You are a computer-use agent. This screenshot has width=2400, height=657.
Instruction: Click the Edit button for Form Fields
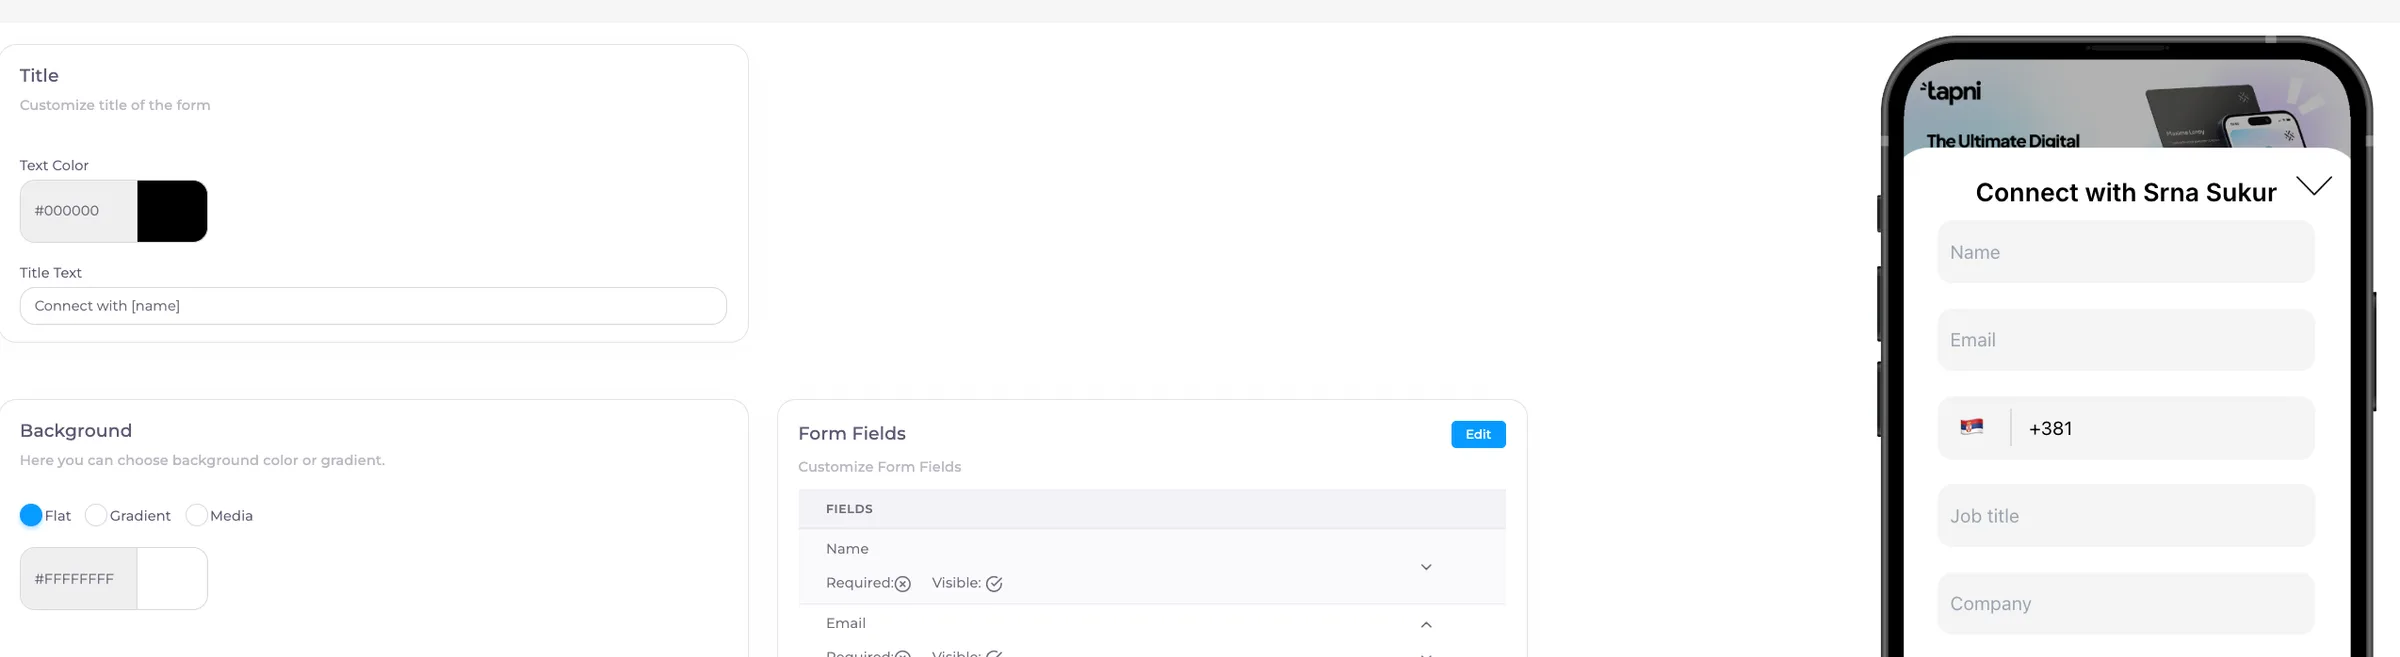pos(1478,434)
